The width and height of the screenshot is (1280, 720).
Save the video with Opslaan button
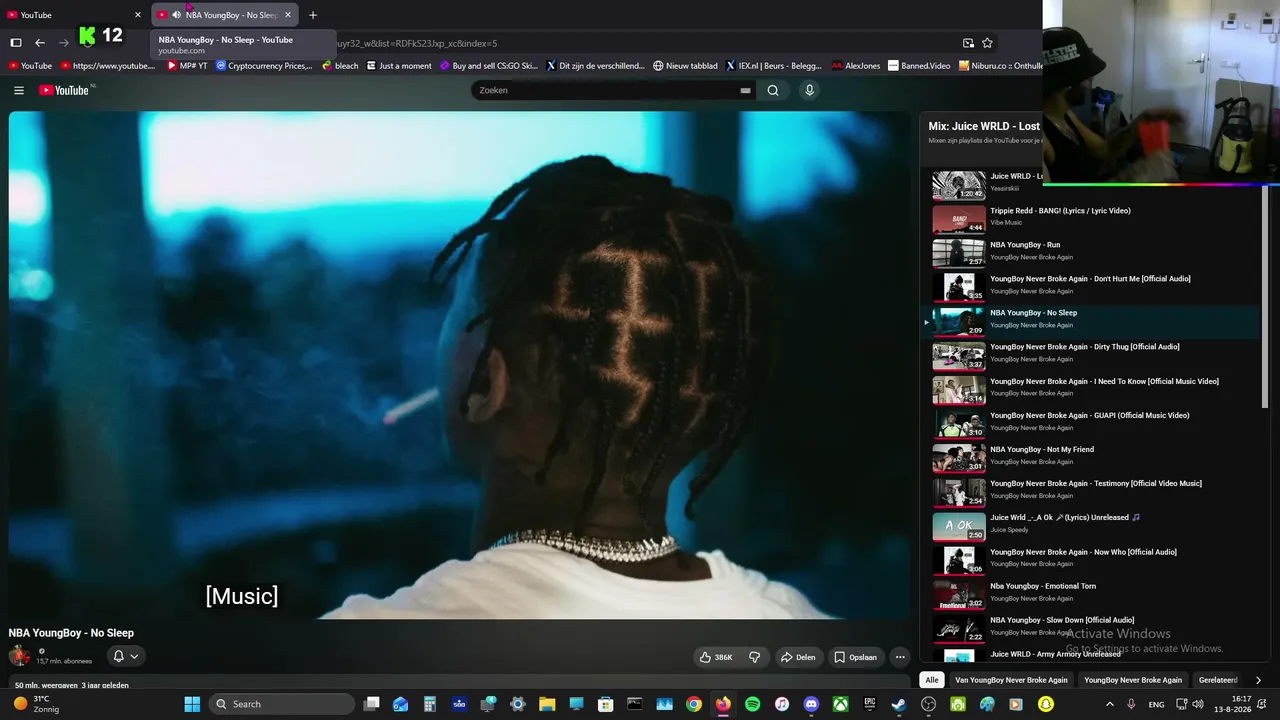point(856,657)
